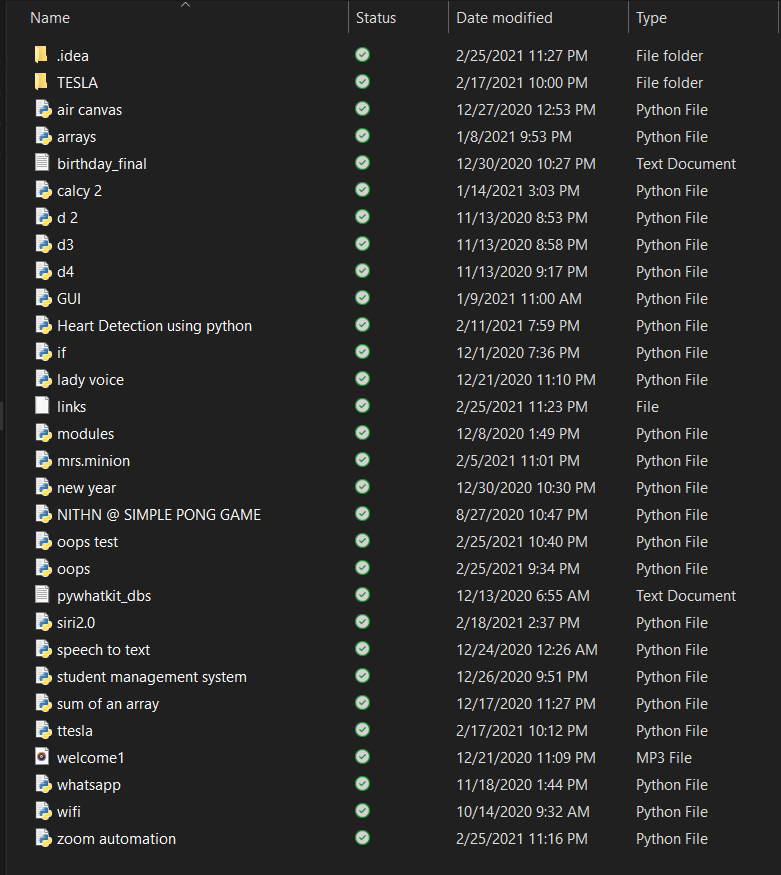This screenshot has height=875, width=781.
Task: Click the sync status checkmark for .idea
Action: [363, 55]
